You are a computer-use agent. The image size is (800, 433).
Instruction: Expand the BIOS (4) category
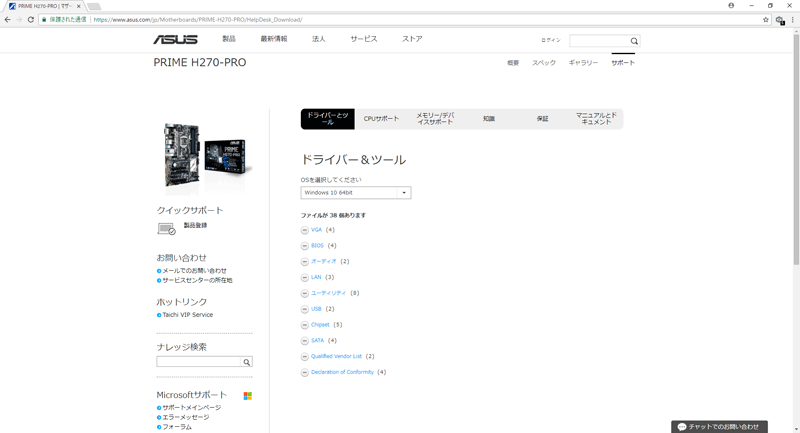305,246
